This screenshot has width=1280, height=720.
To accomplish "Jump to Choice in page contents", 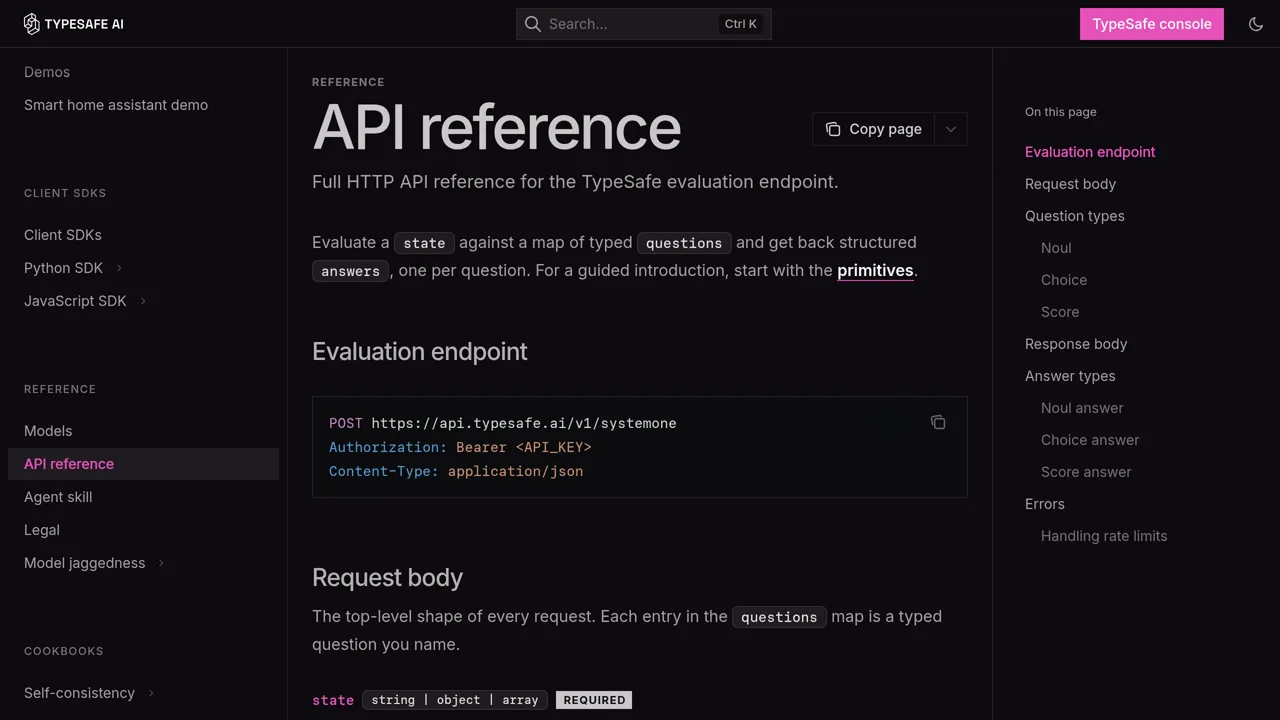I will pyautogui.click(x=1064, y=280).
